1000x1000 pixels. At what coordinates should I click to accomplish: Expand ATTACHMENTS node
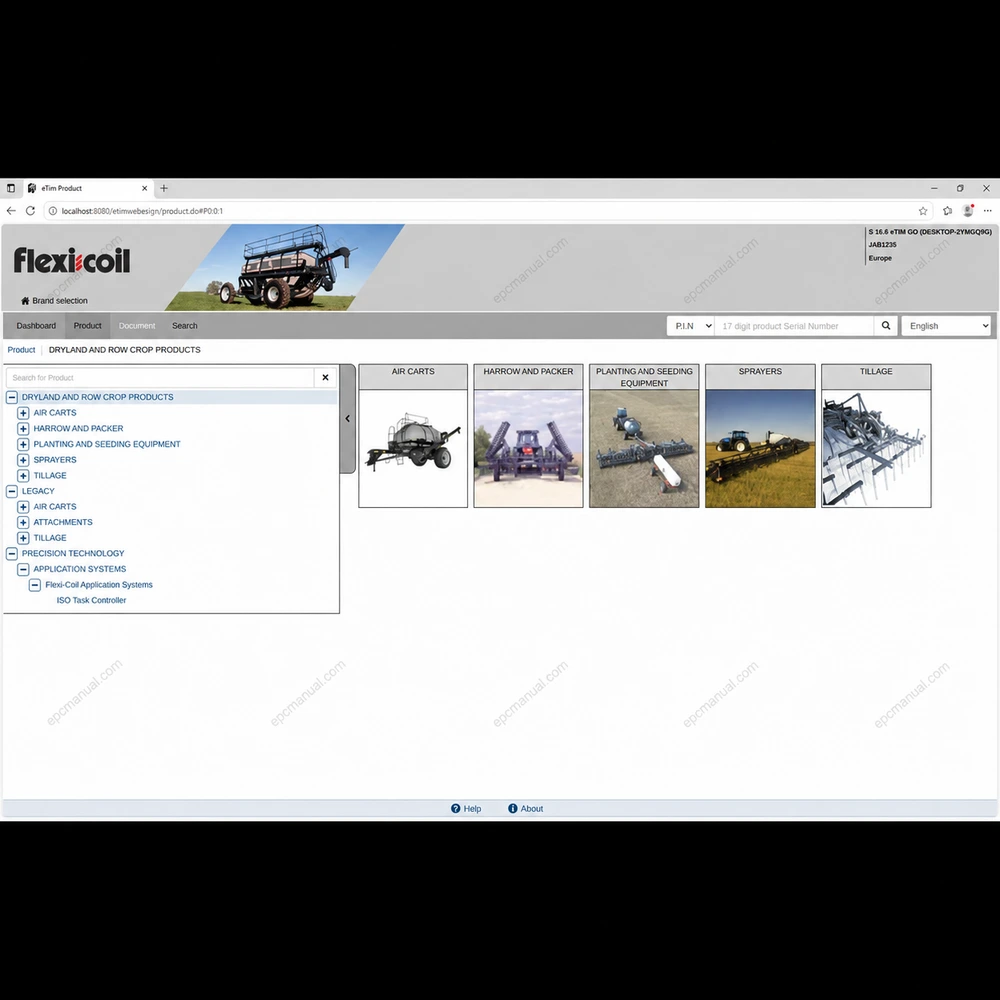pos(23,522)
